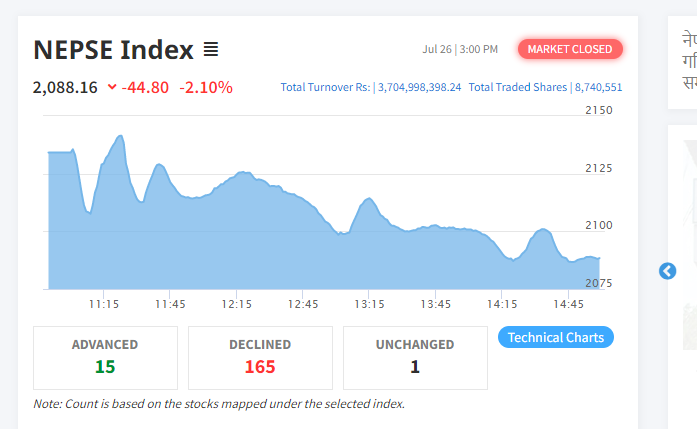Select the UNCHANGED 1 stock box

(x=415, y=357)
